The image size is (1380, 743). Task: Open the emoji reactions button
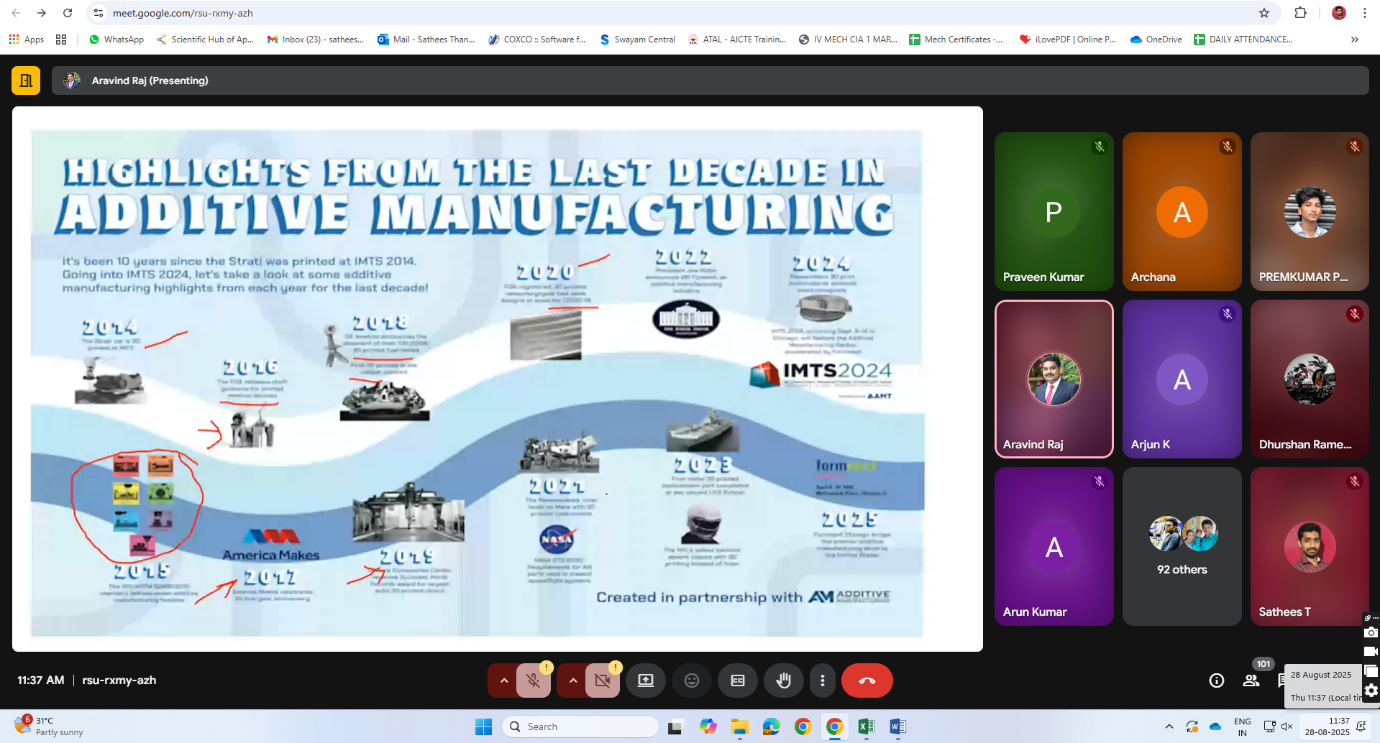pos(691,680)
